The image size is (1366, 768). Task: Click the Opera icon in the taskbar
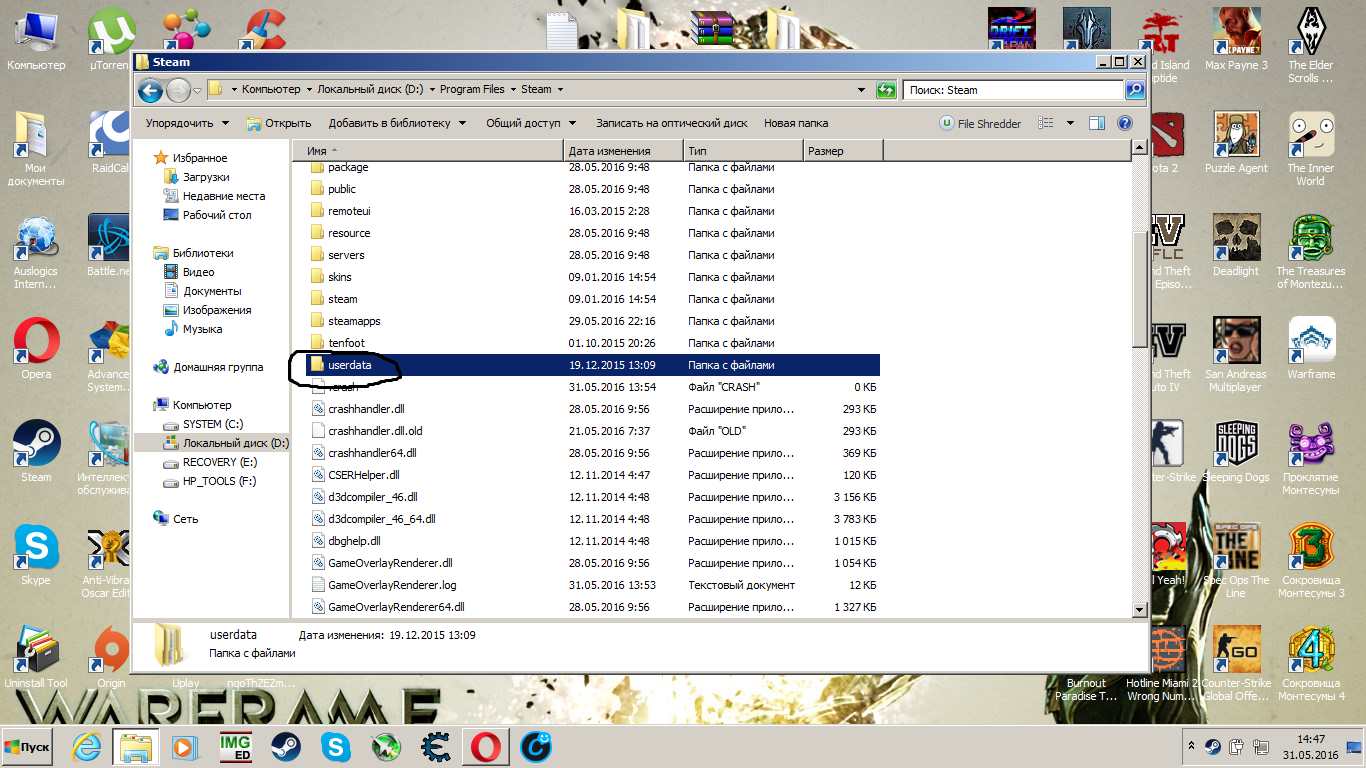point(486,746)
